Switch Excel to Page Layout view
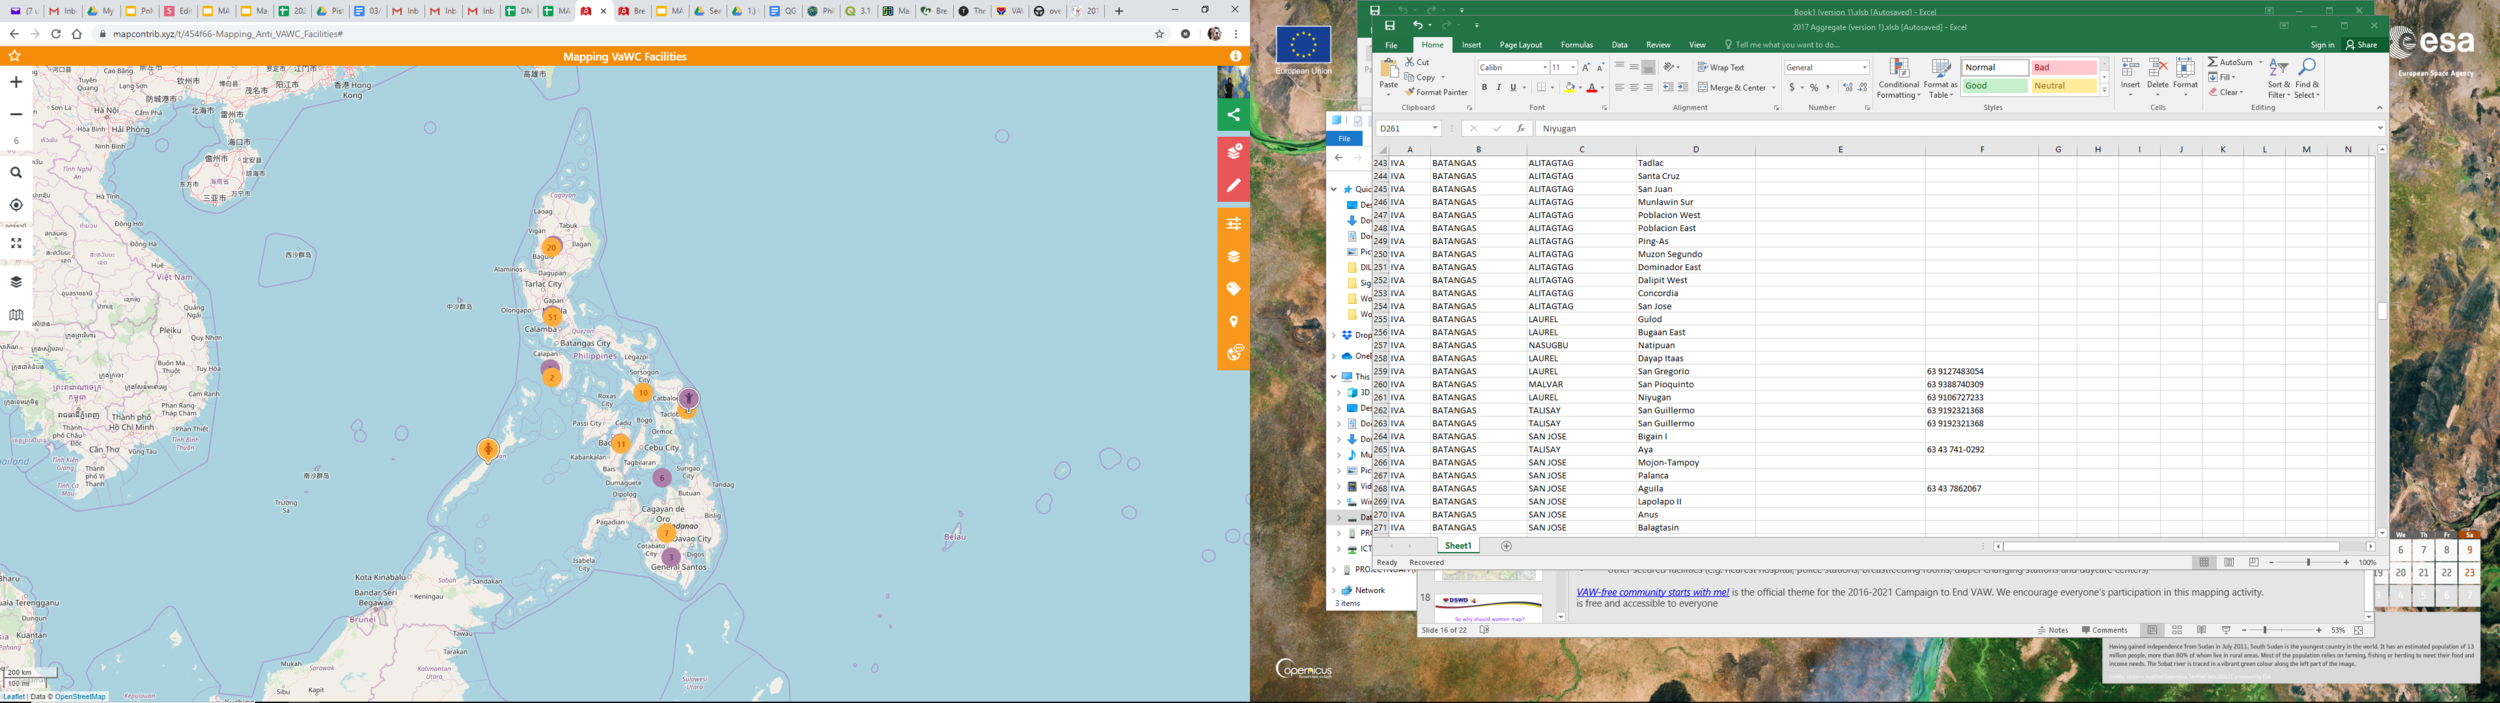The image size is (2500, 703). [2229, 562]
